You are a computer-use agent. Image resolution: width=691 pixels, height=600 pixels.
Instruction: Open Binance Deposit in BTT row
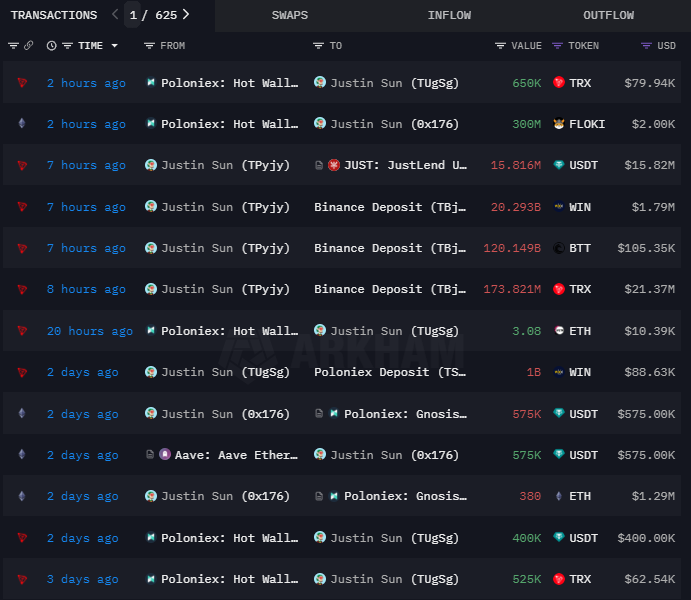[x=390, y=248]
